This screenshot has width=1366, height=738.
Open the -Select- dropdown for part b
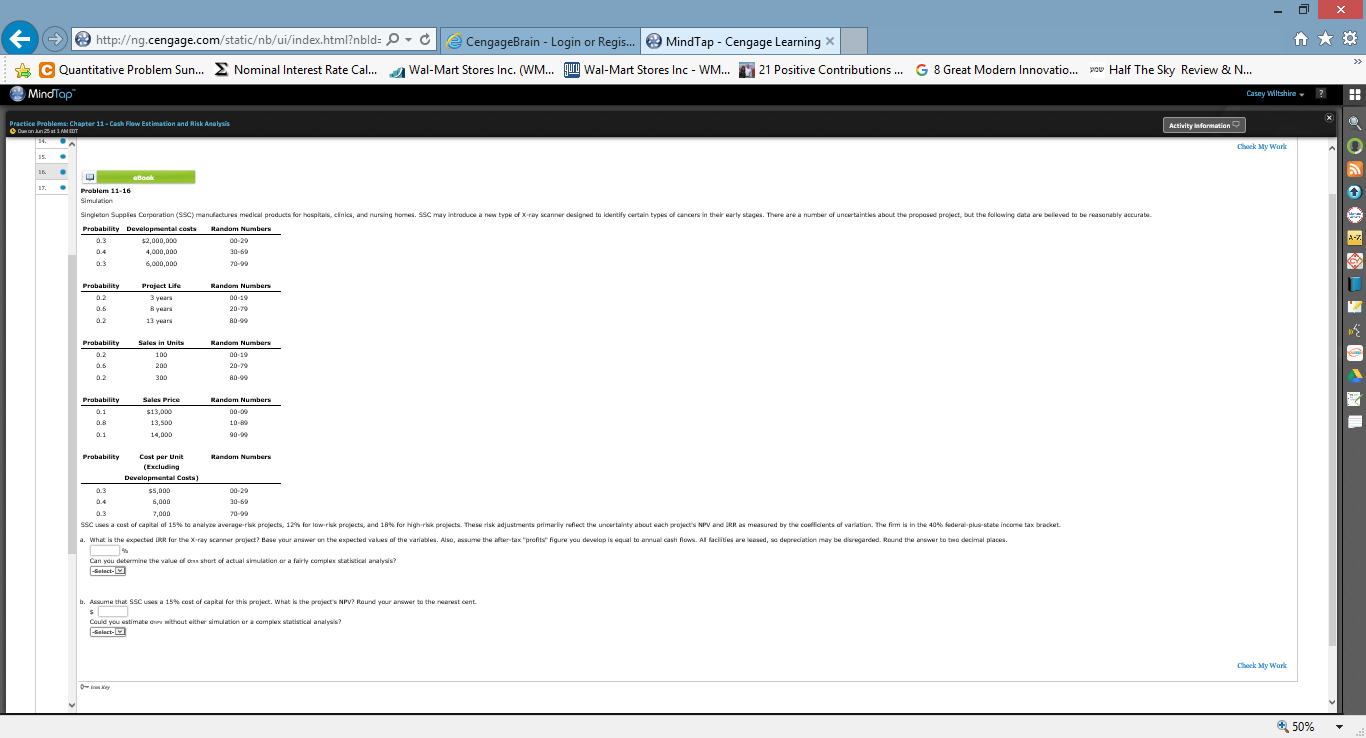coord(109,632)
